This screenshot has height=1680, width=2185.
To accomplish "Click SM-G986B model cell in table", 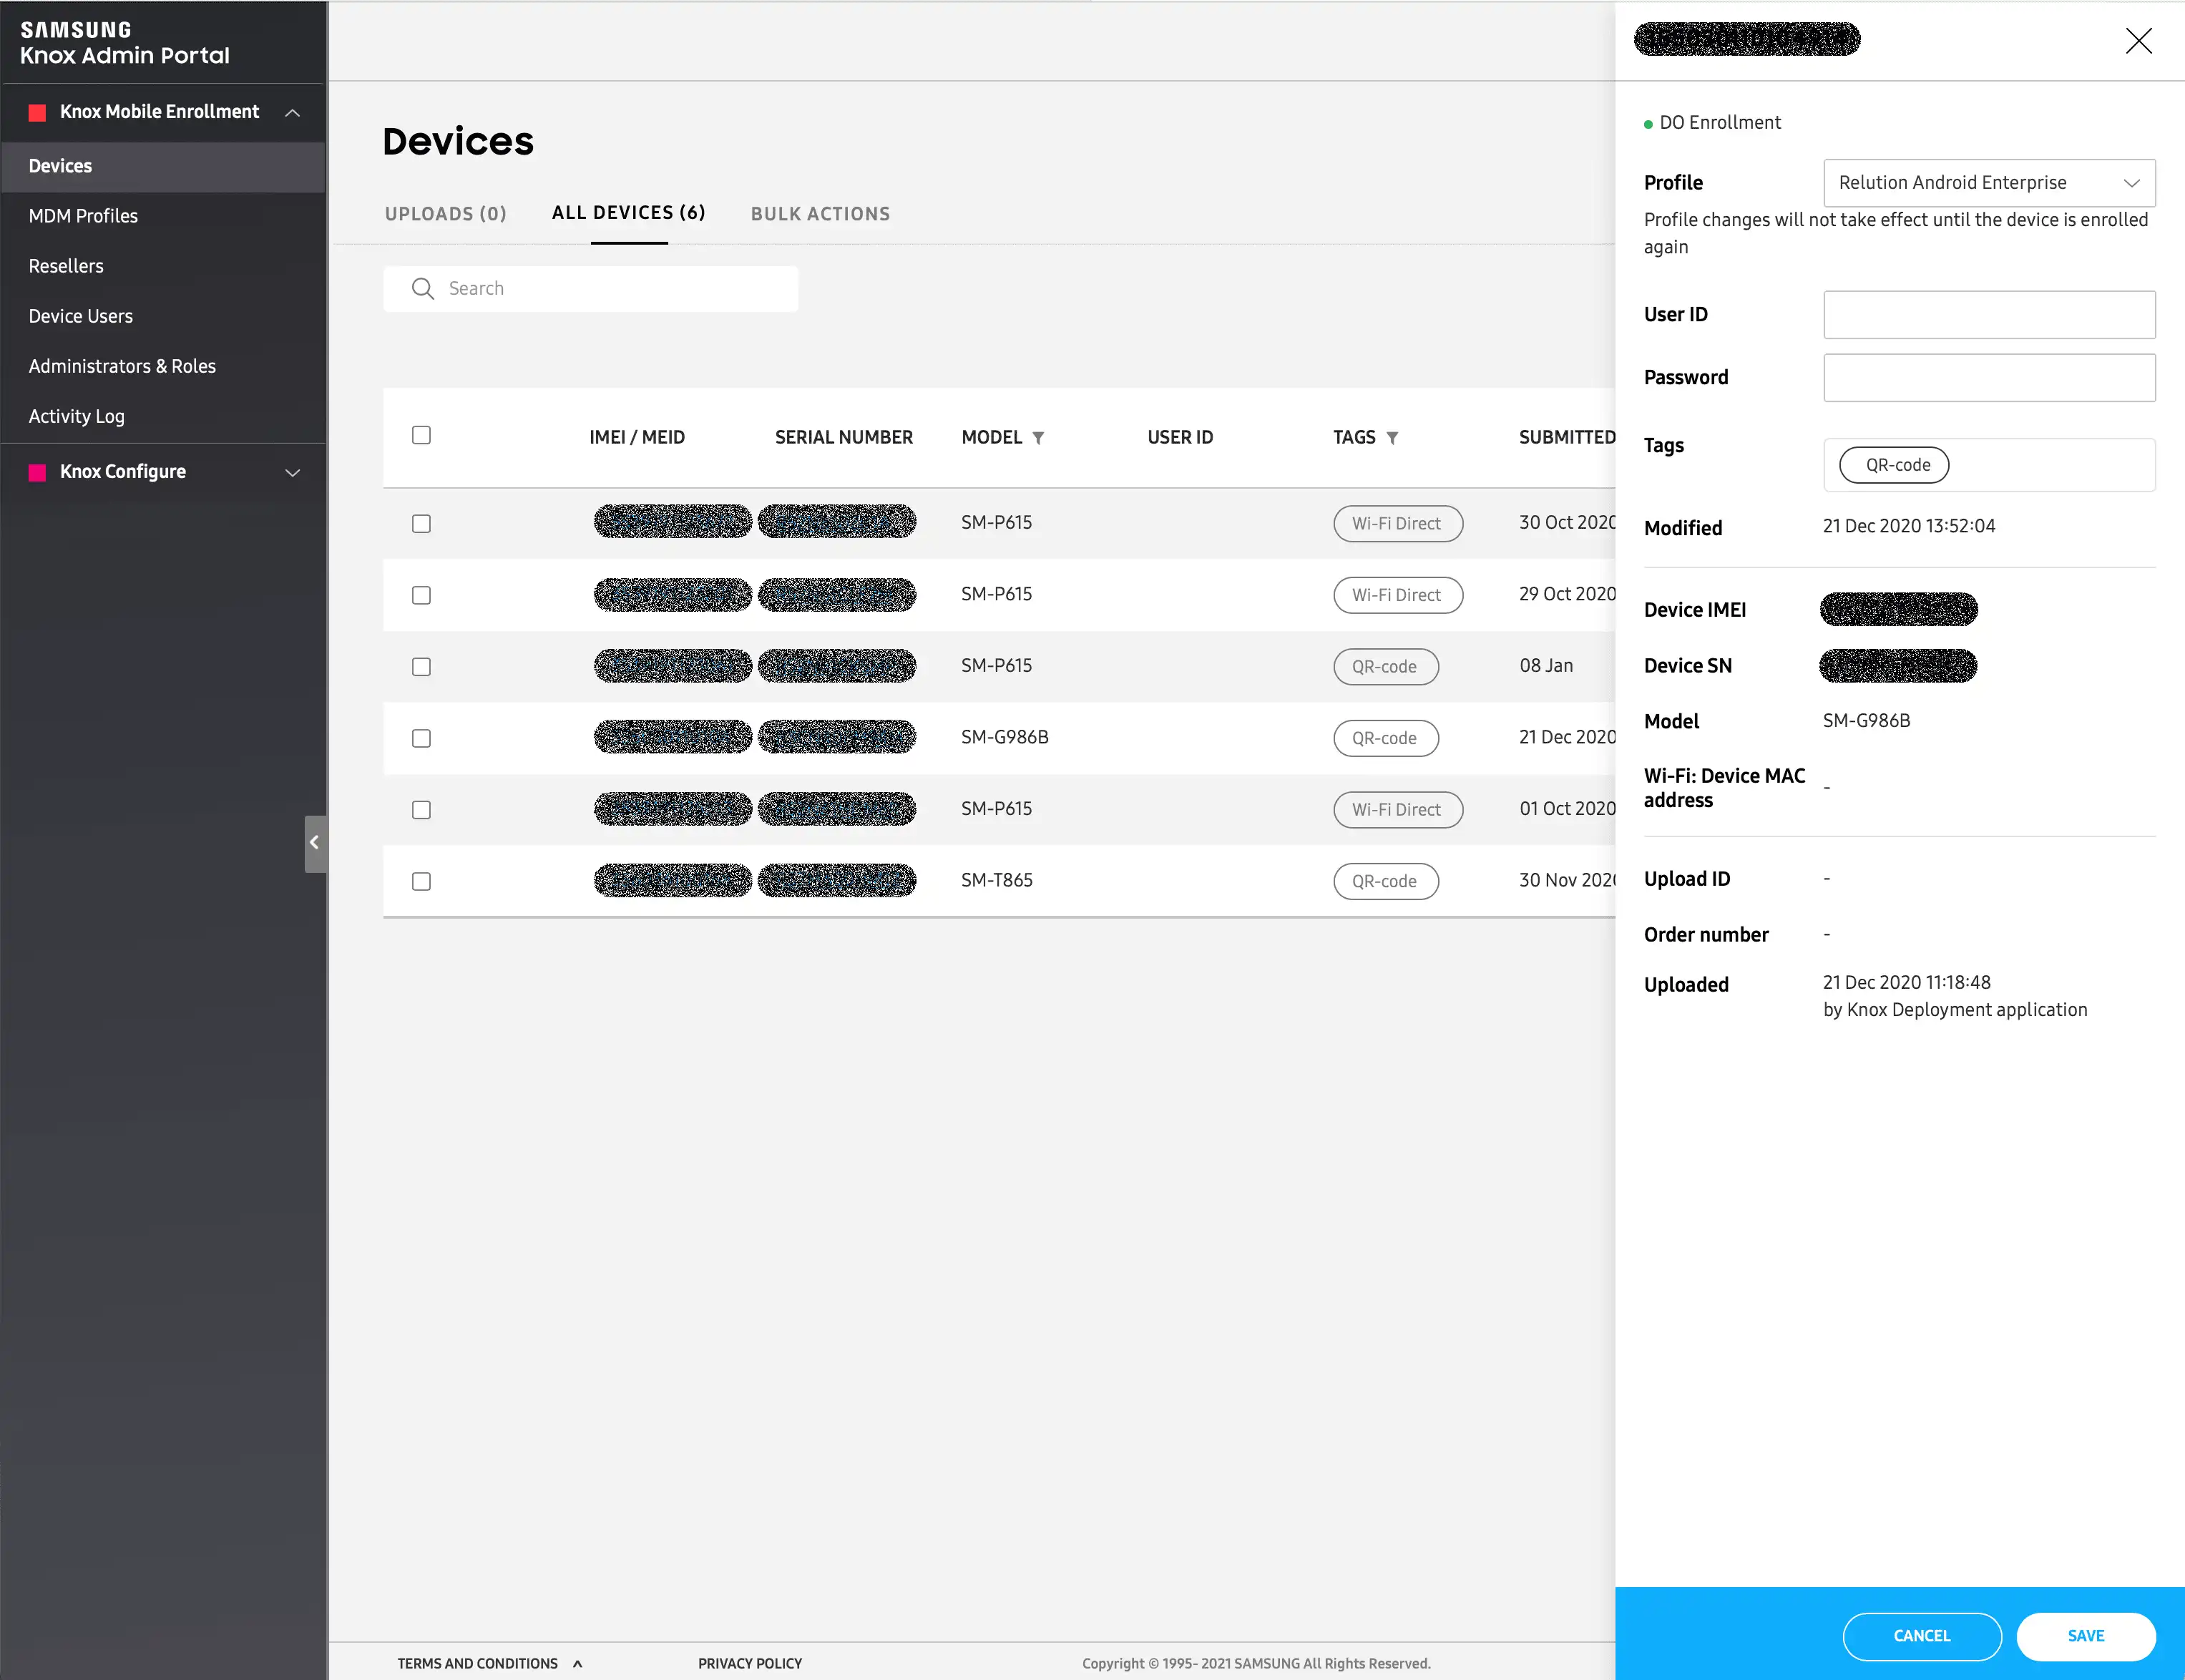I will click(1004, 738).
